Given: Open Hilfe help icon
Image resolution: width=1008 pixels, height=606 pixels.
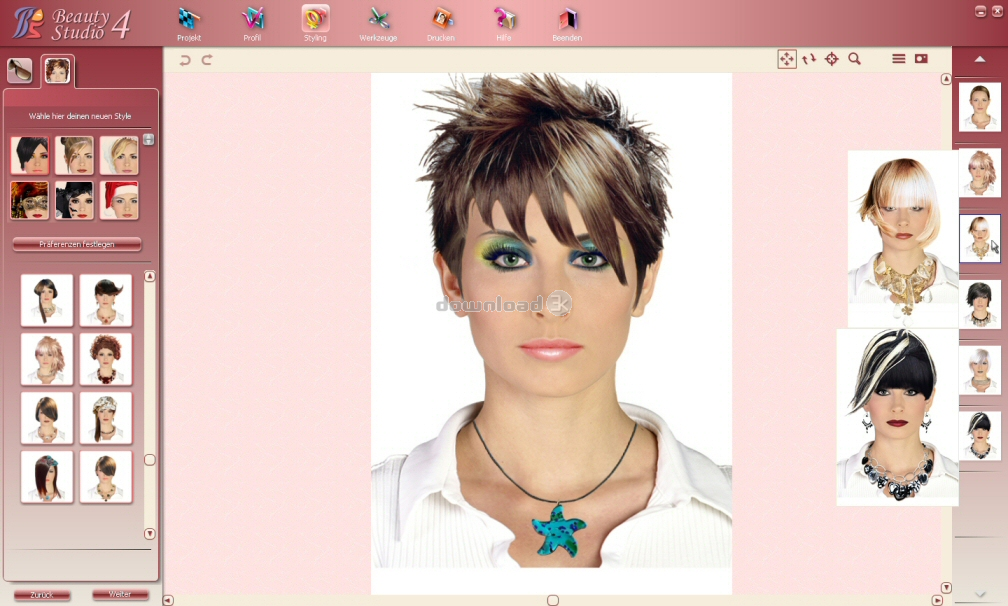Looking at the screenshot, I should coord(504,20).
